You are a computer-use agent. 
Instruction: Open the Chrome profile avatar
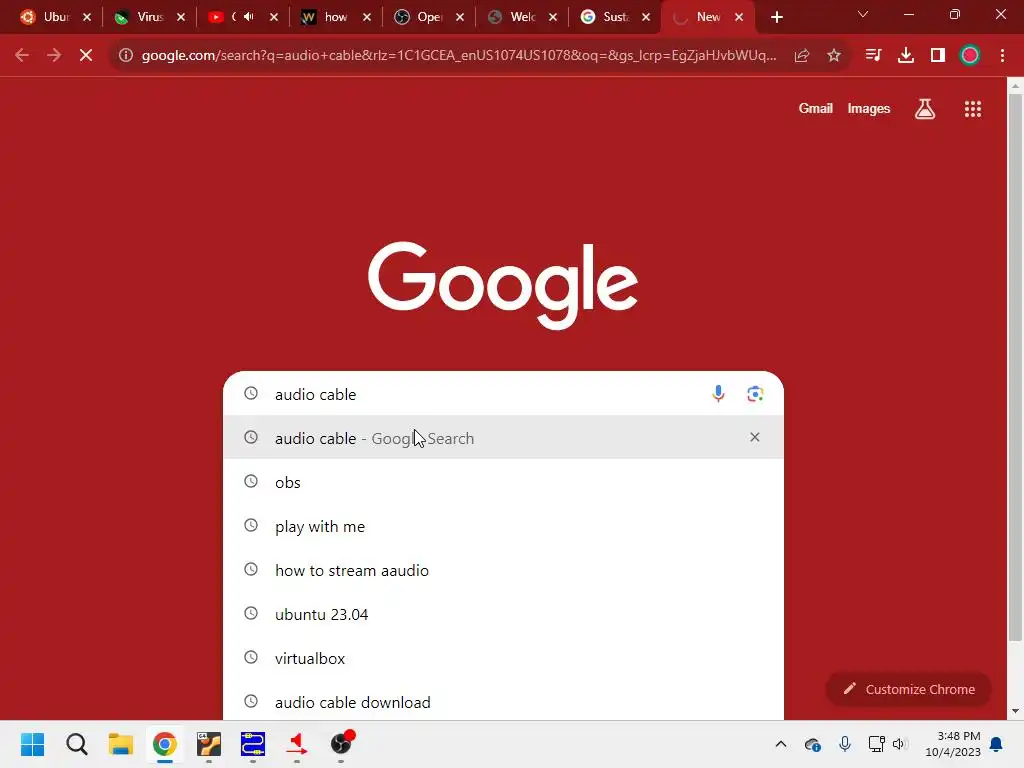coord(969,55)
